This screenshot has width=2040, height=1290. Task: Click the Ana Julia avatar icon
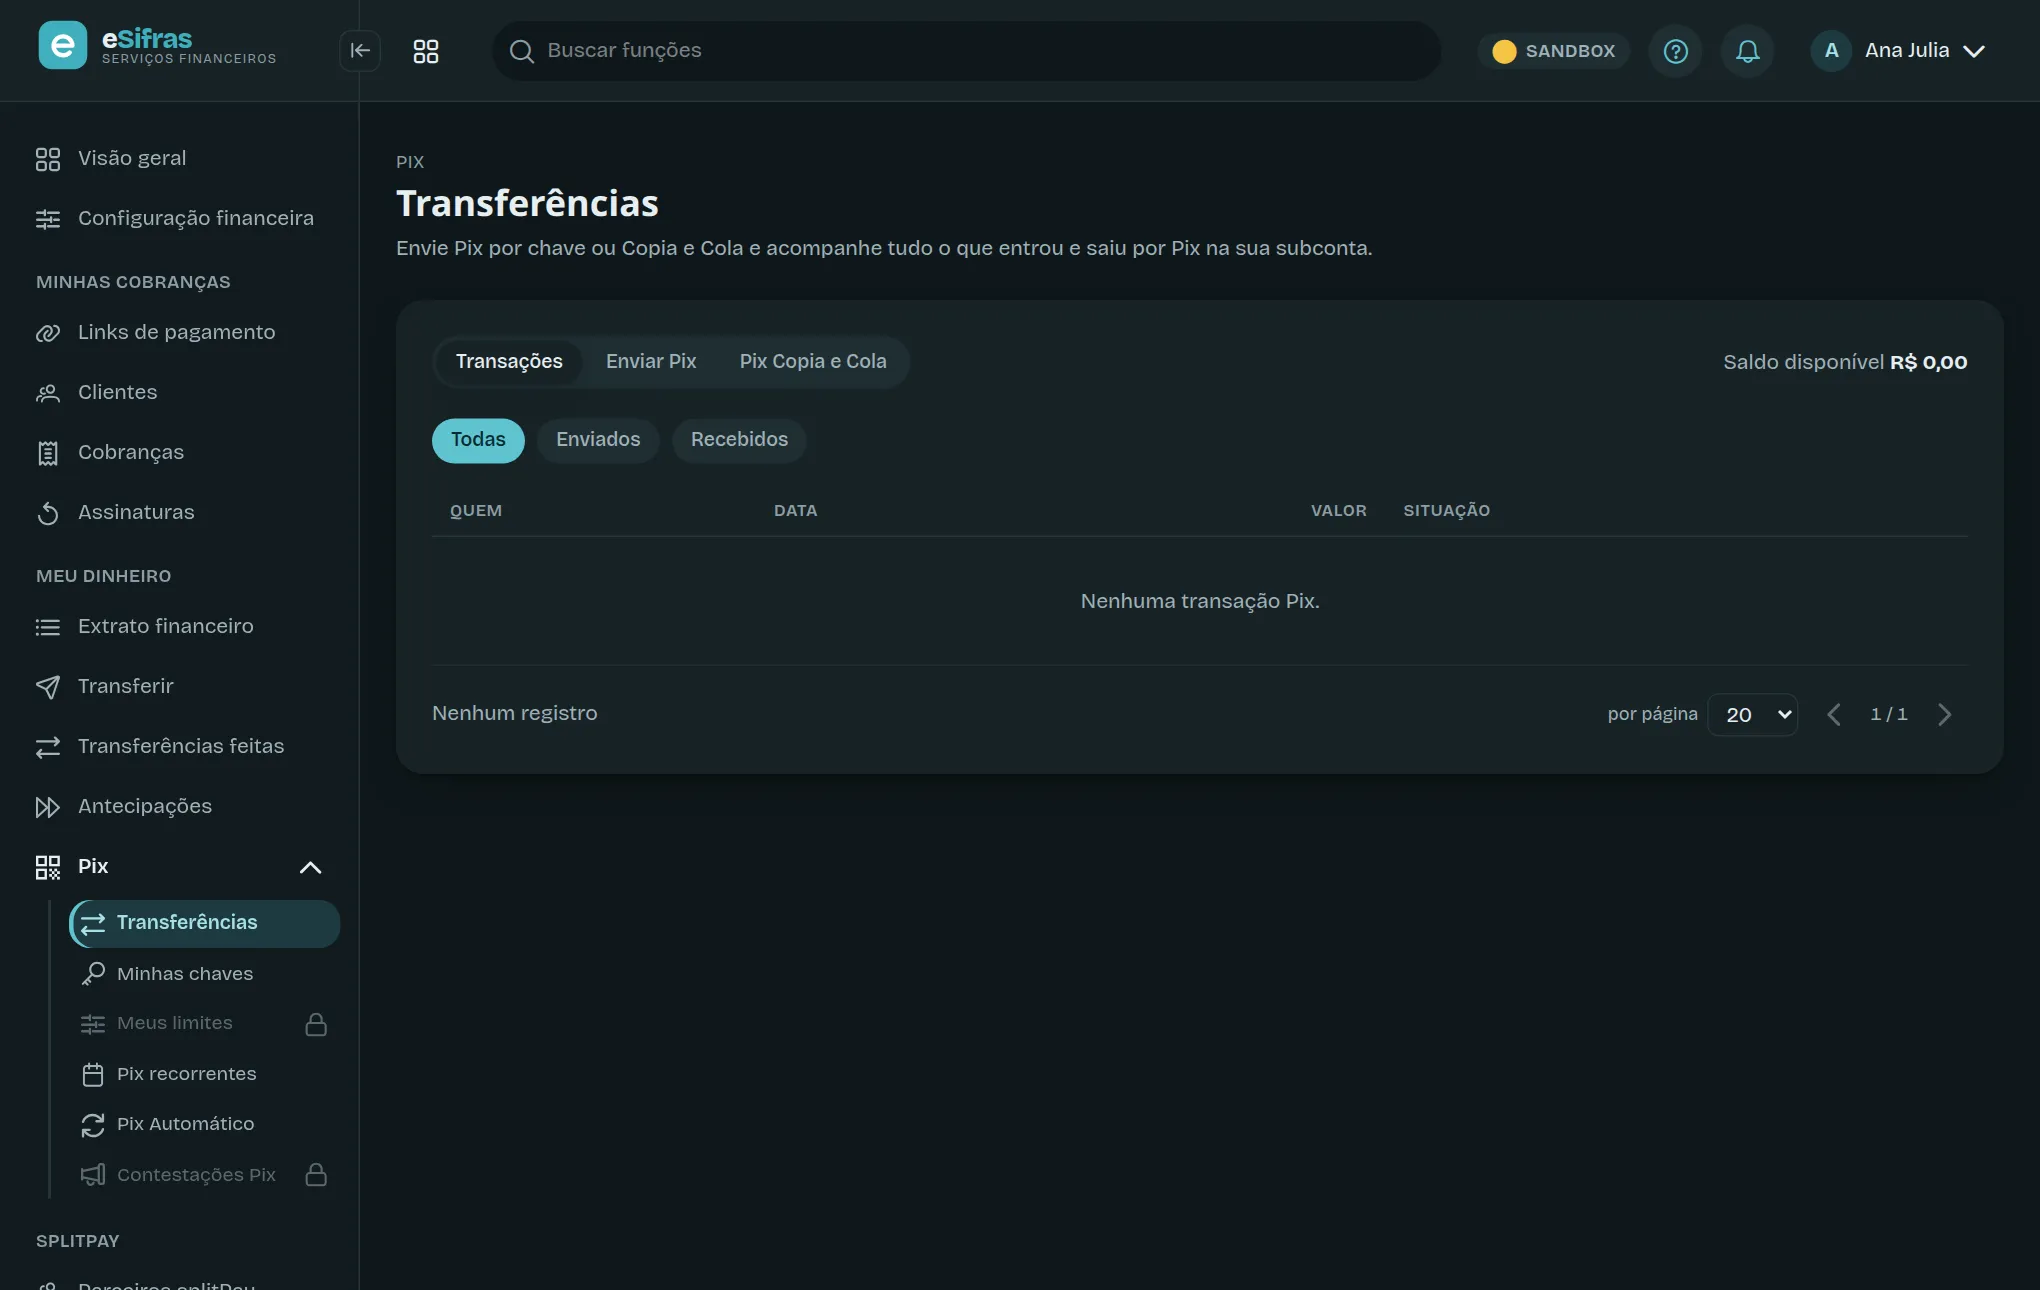pos(1832,51)
